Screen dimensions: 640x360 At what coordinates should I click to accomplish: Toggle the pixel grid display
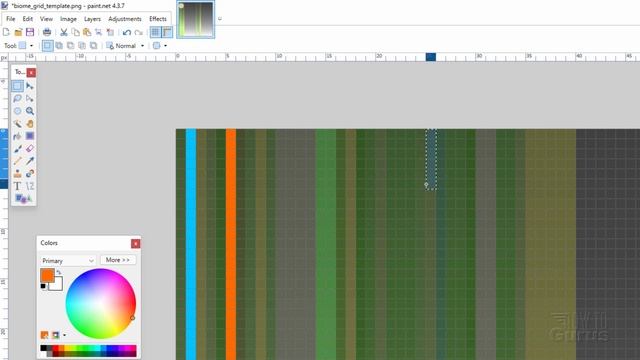(156, 32)
